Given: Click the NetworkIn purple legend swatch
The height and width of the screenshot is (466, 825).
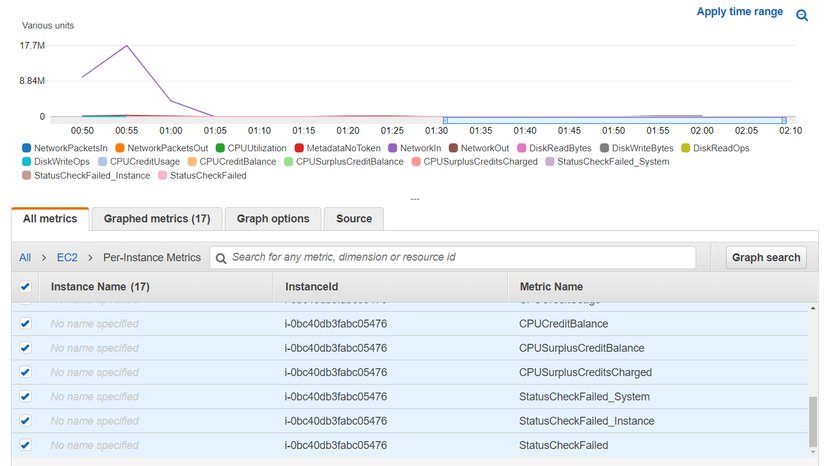Looking at the screenshot, I should 393,148.
